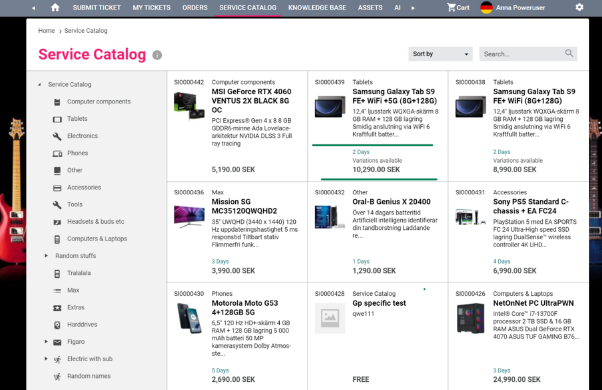Open the My Tickets tab
The height and width of the screenshot is (390, 602).
pyautogui.click(x=151, y=7)
